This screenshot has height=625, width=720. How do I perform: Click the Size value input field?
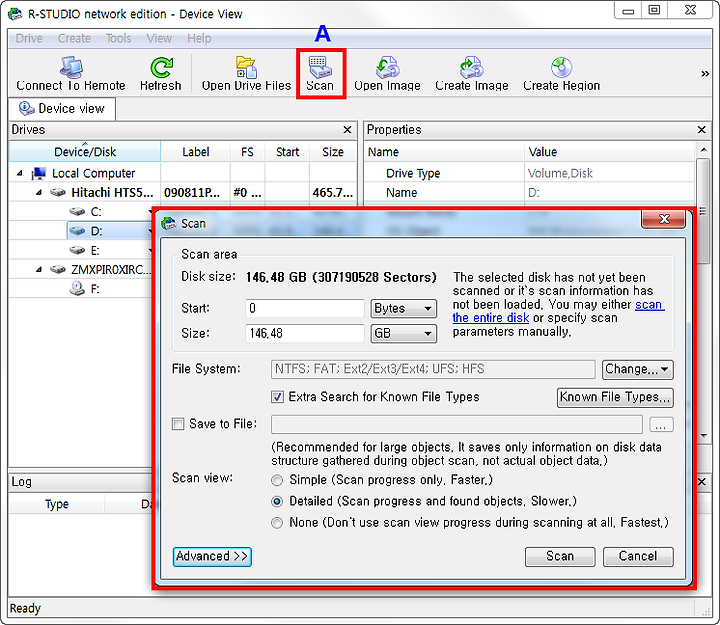(305, 333)
